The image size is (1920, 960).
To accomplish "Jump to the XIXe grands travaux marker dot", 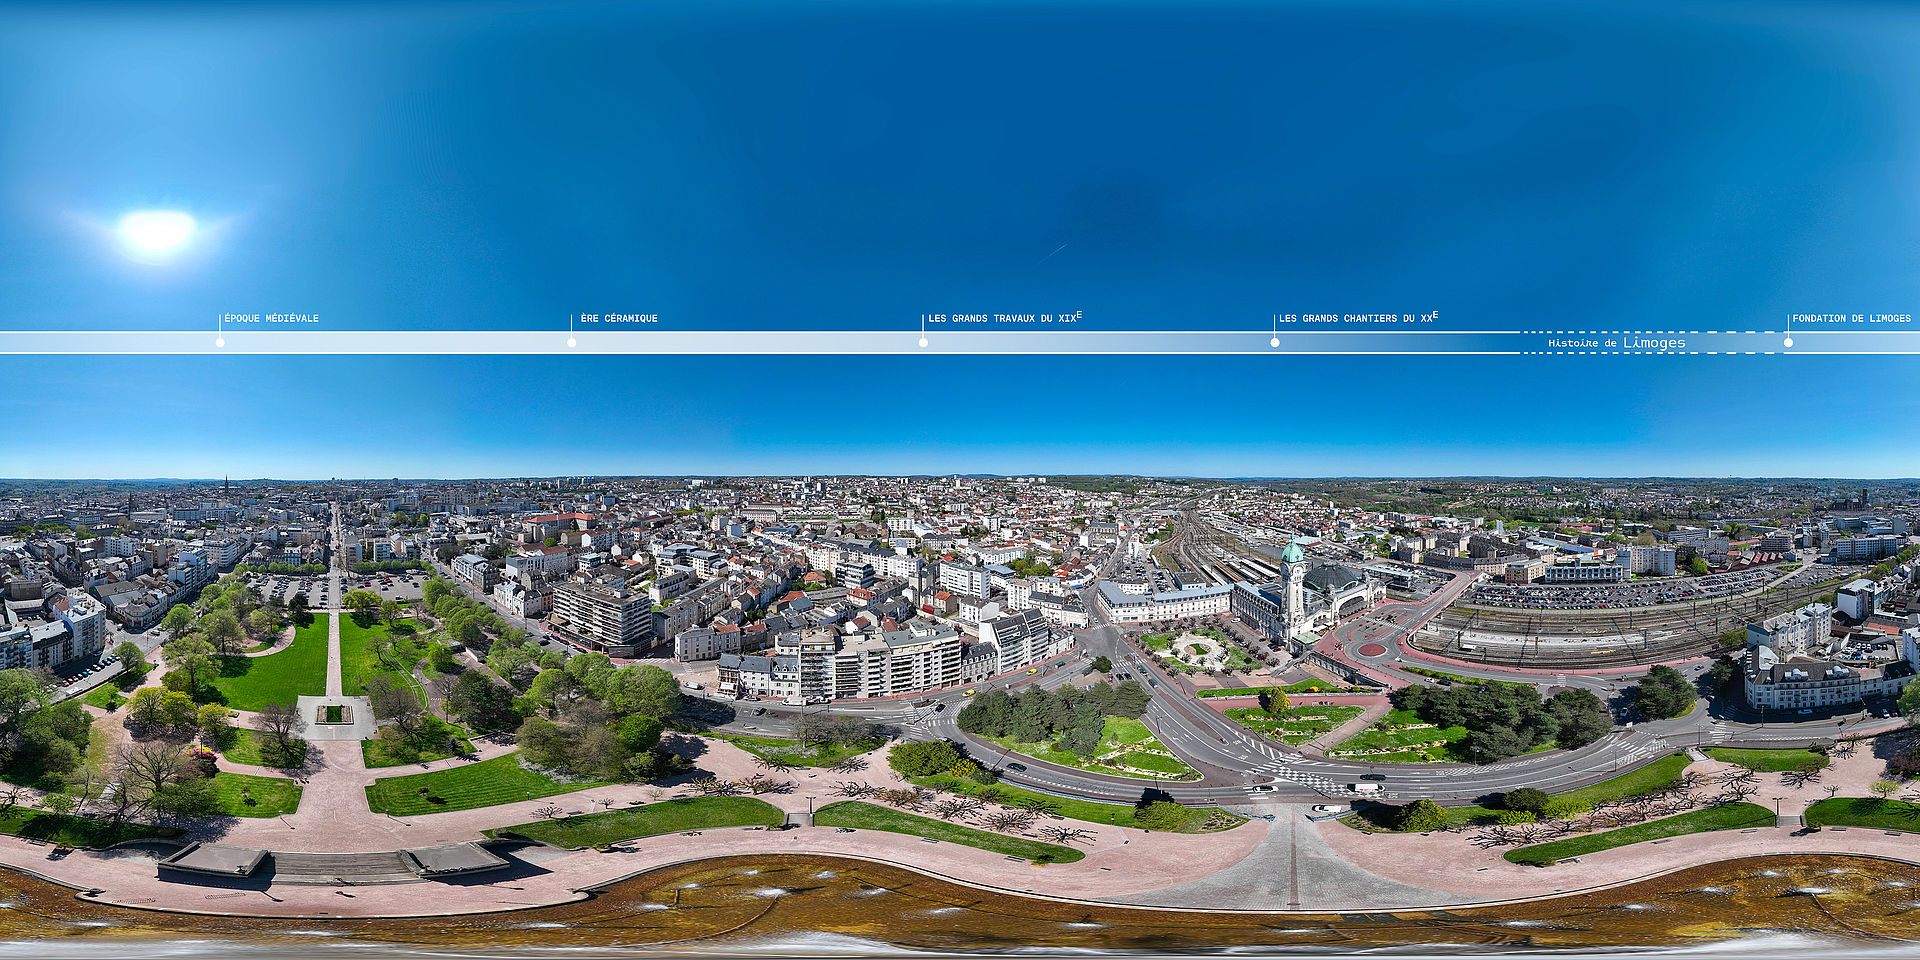I will click(x=923, y=343).
